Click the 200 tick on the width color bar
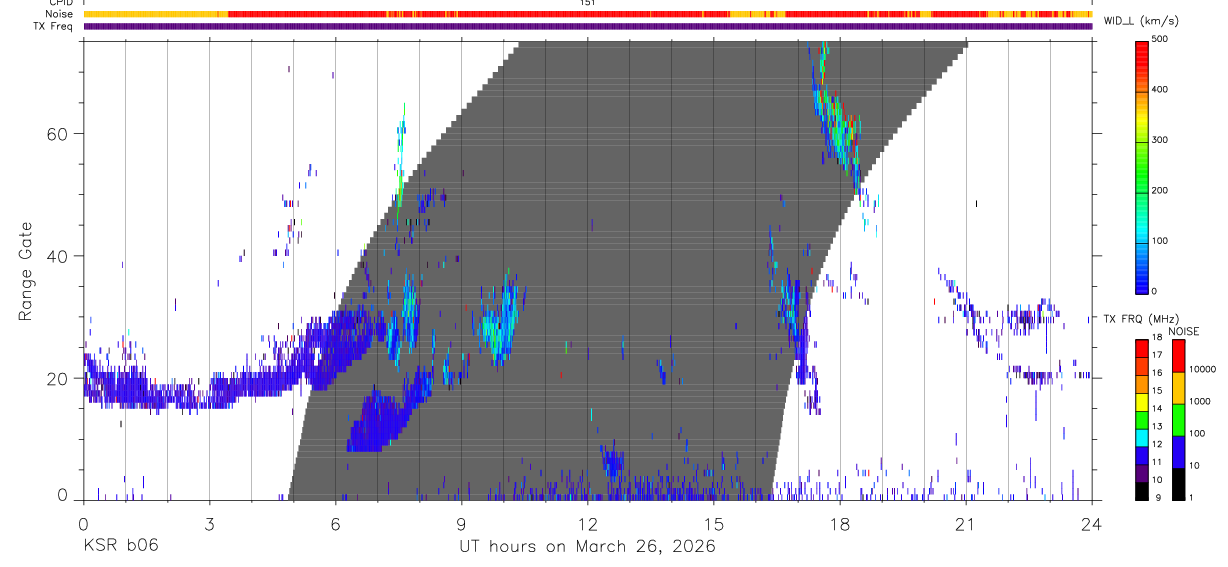Viewport: 1228px width, 567px height. tap(1159, 190)
